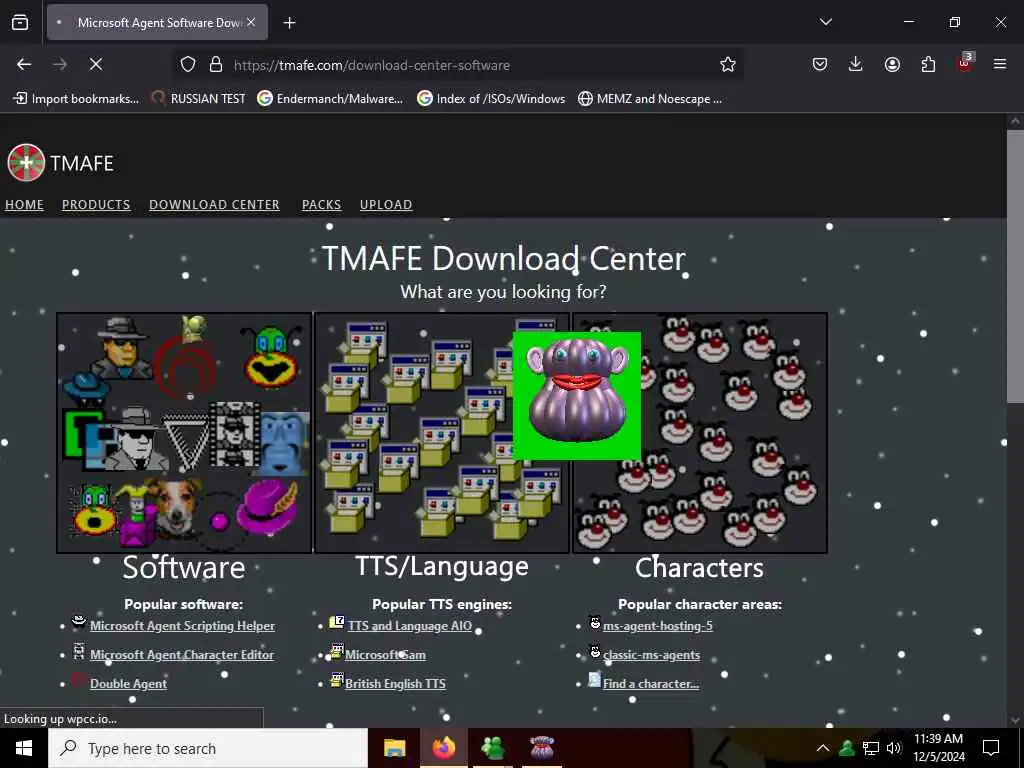
Task: Click the icon beside TTS and Language AIO
Action: [x=337, y=622]
